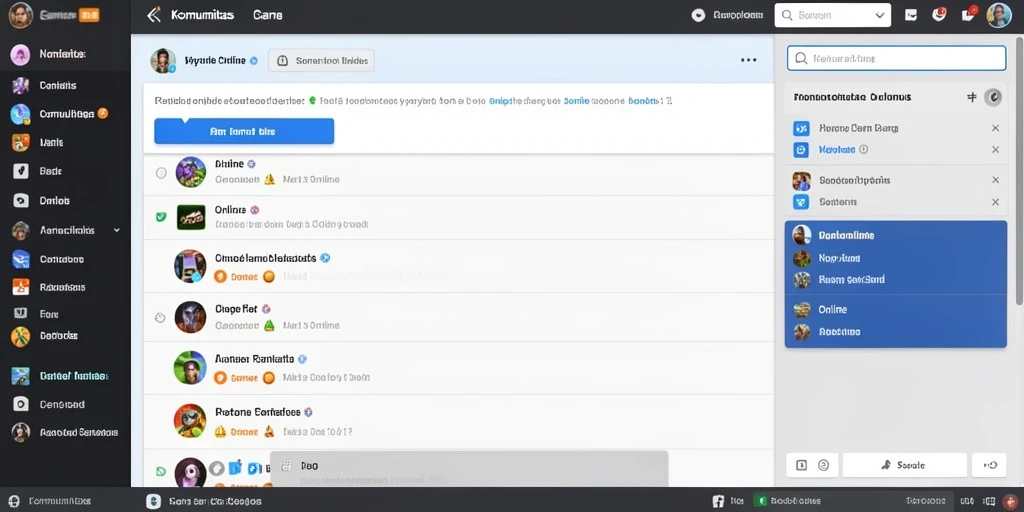Click the Sorate button in the right panel footer
The height and width of the screenshot is (512, 1024).
pyautogui.click(x=904, y=465)
